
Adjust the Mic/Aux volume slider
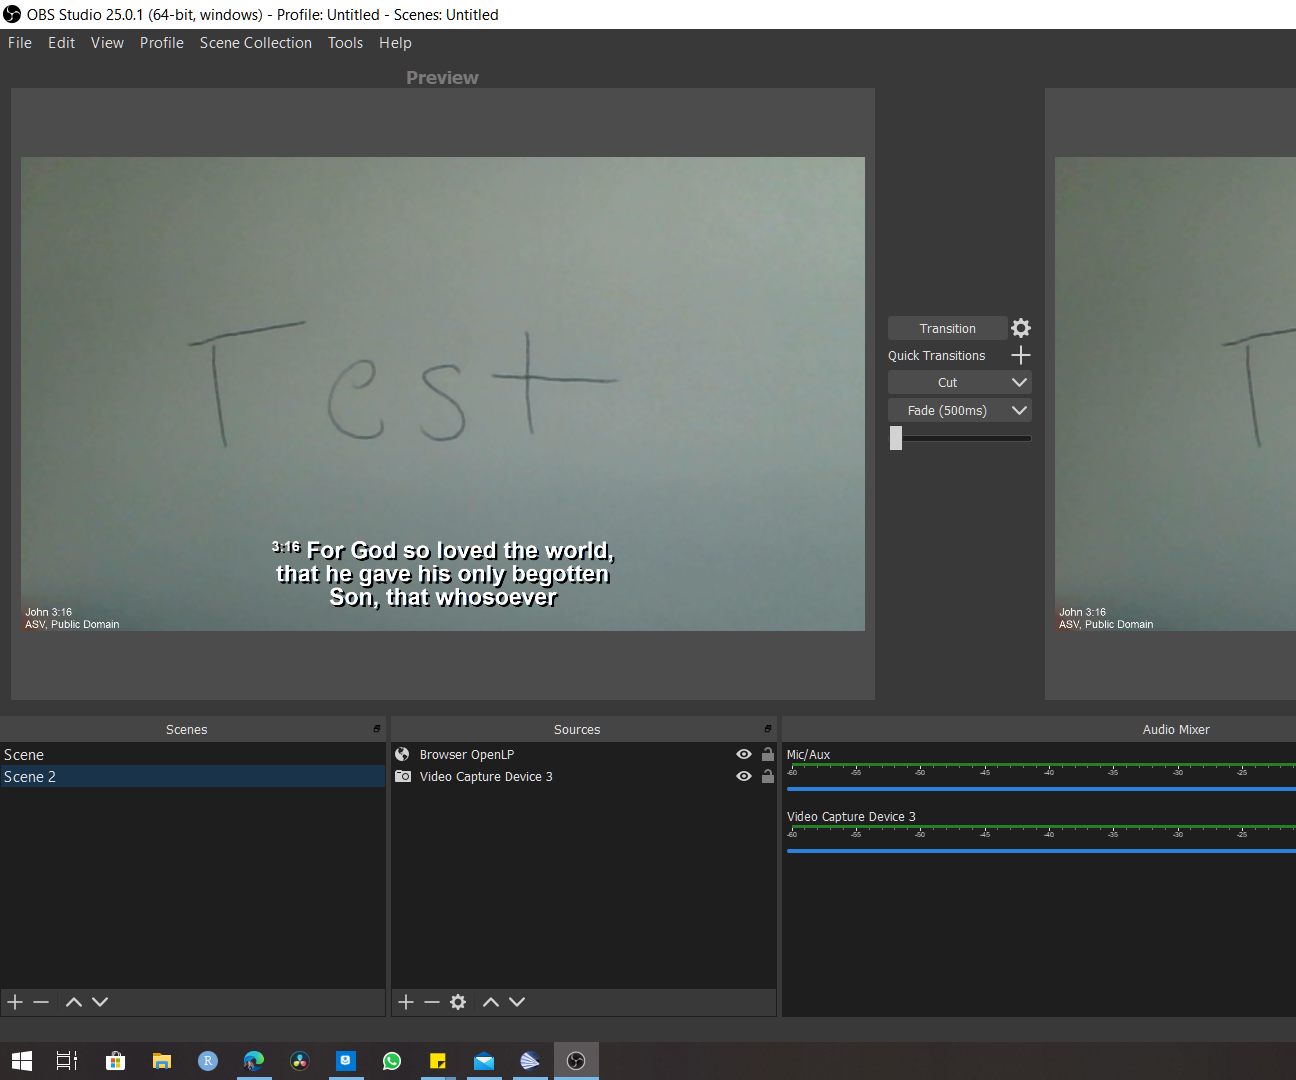(x=1040, y=789)
